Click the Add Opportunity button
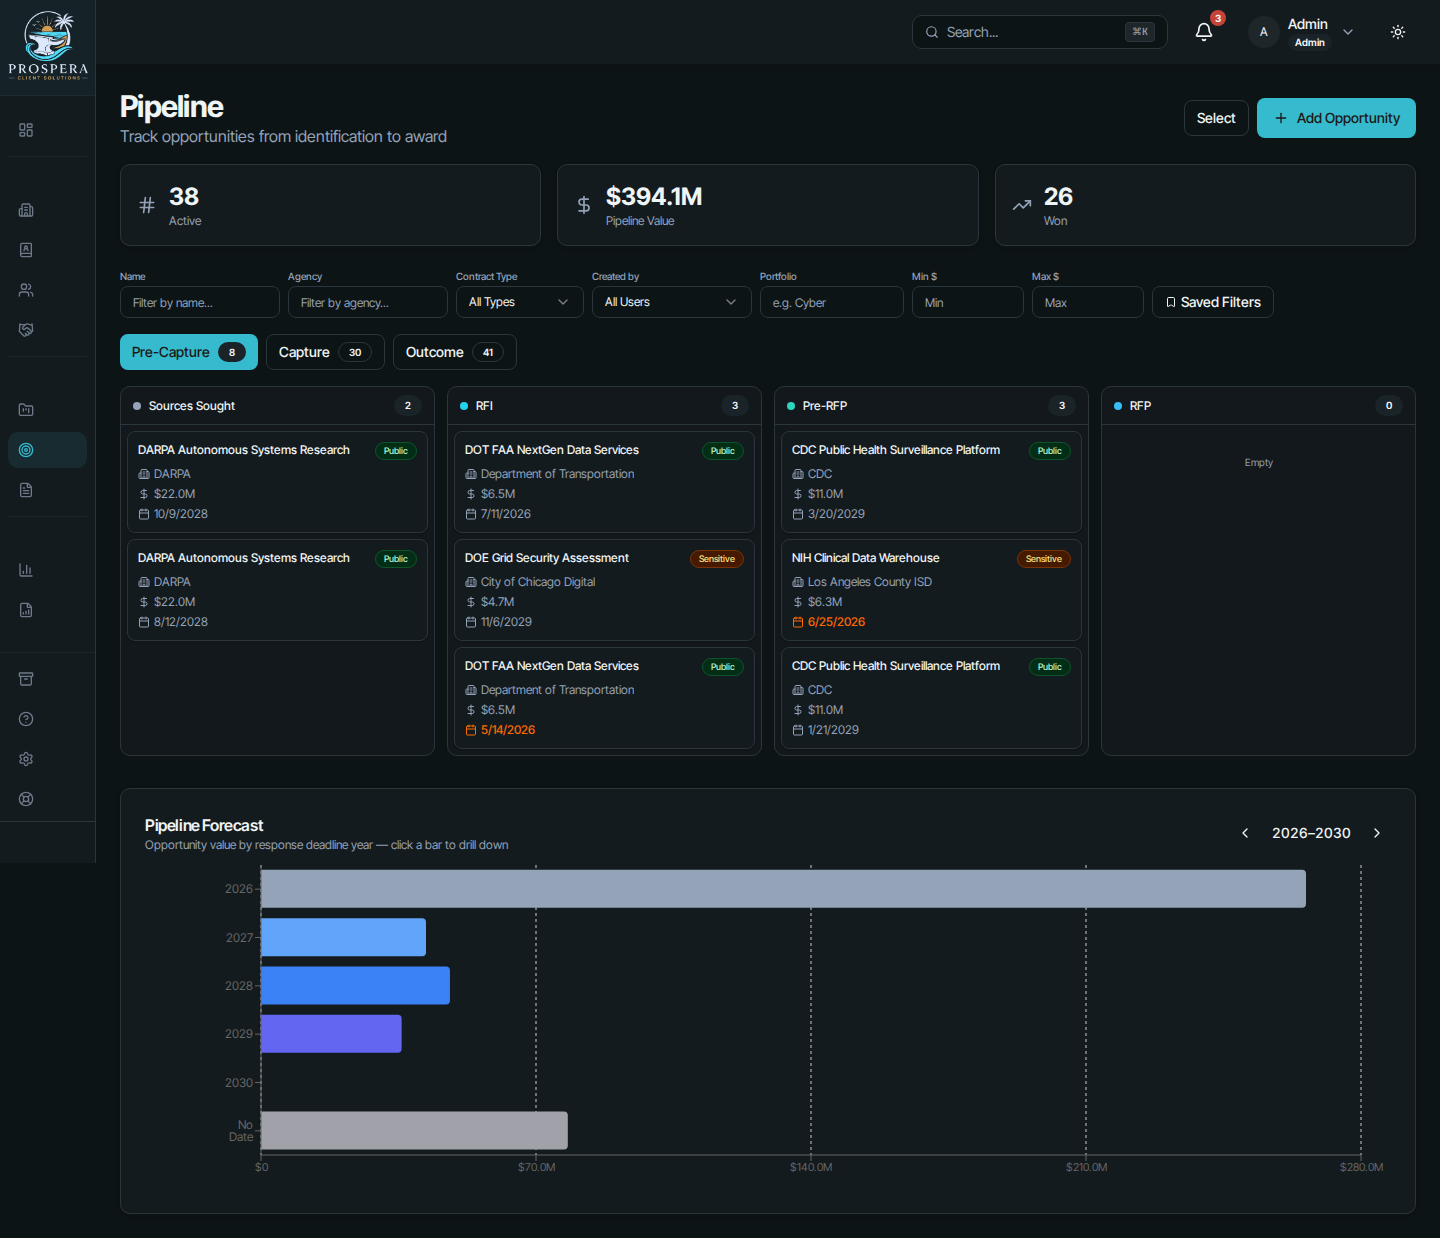The height and width of the screenshot is (1238, 1440). (x=1336, y=118)
